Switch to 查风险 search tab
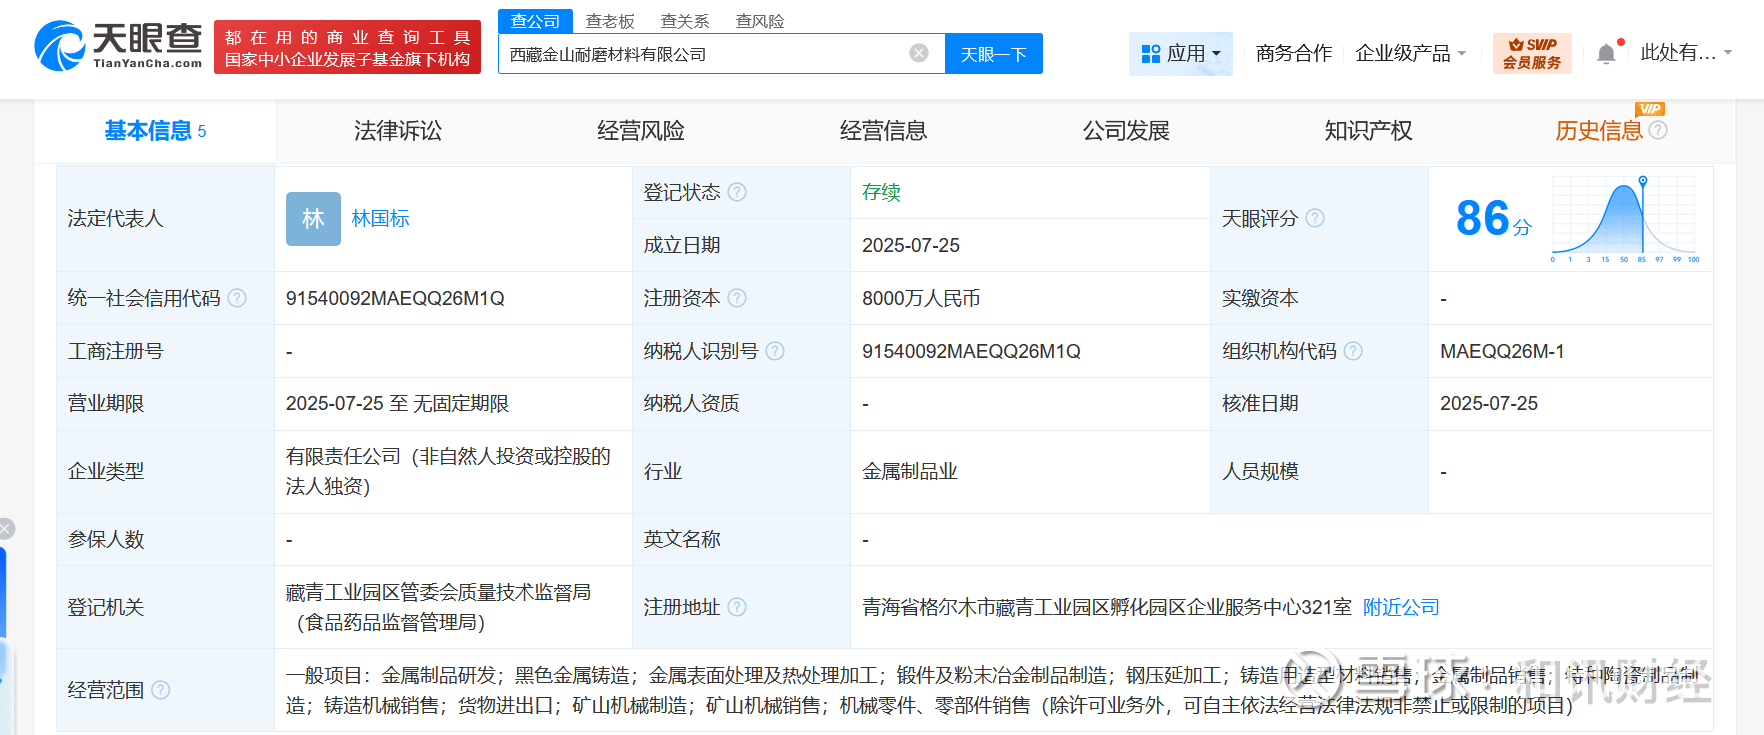This screenshot has height=735, width=1764. (760, 21)
